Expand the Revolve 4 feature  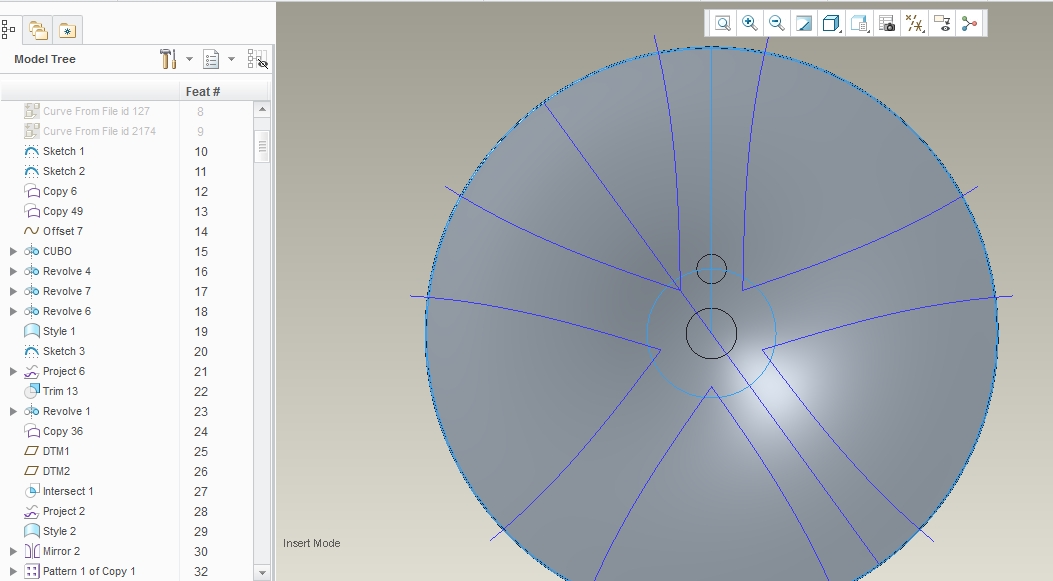[x=13, y=271]
